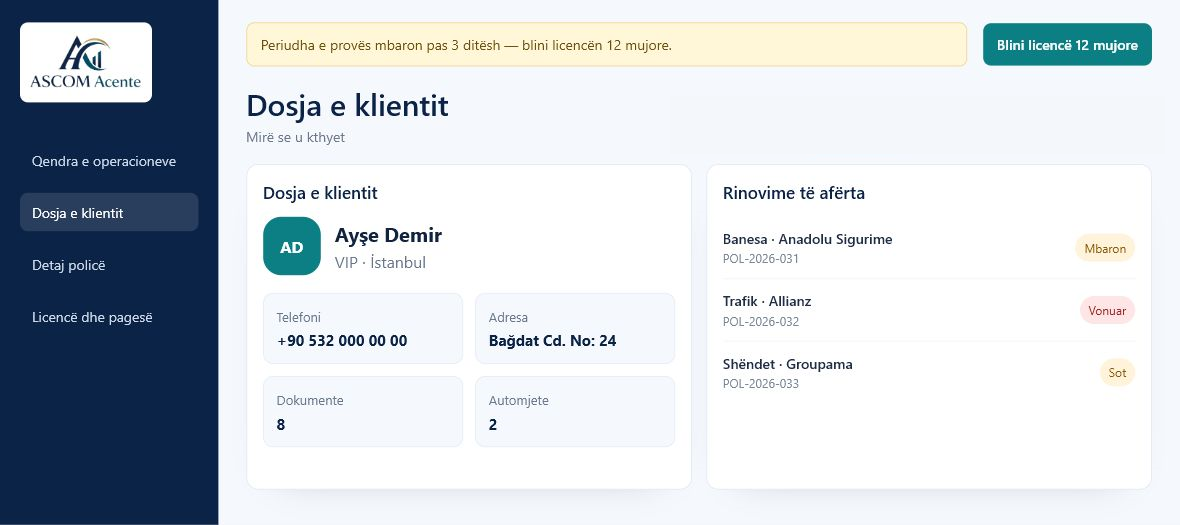Viewport: 1180px width, 525px height.
Task: Click the VIP · İstanbul label
Action: coord(380,262)
